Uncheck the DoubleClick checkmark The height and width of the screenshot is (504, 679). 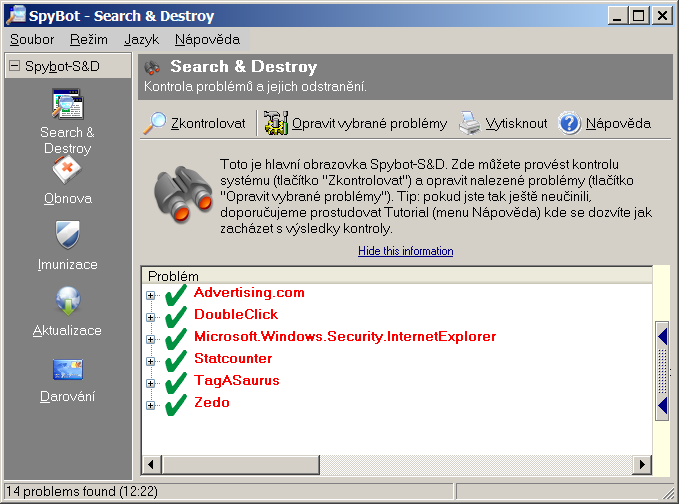(176, 317)
